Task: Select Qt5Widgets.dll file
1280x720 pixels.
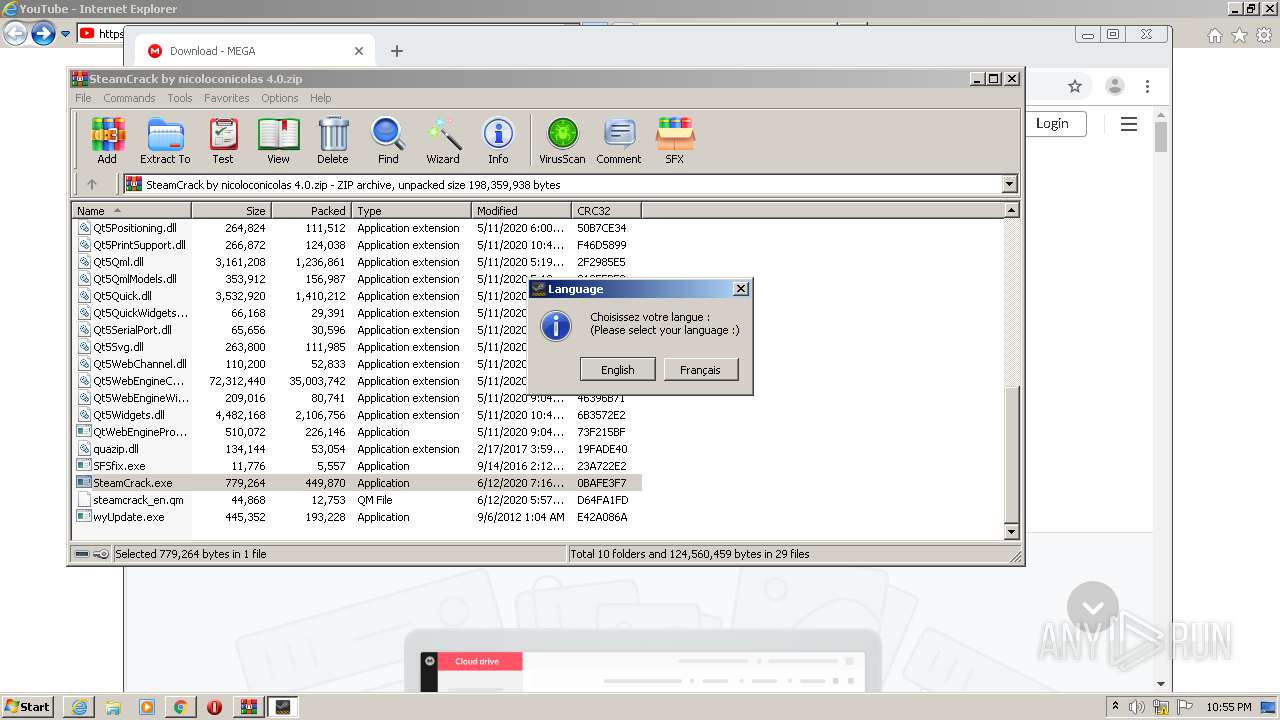Action: [x=129, y=415]
